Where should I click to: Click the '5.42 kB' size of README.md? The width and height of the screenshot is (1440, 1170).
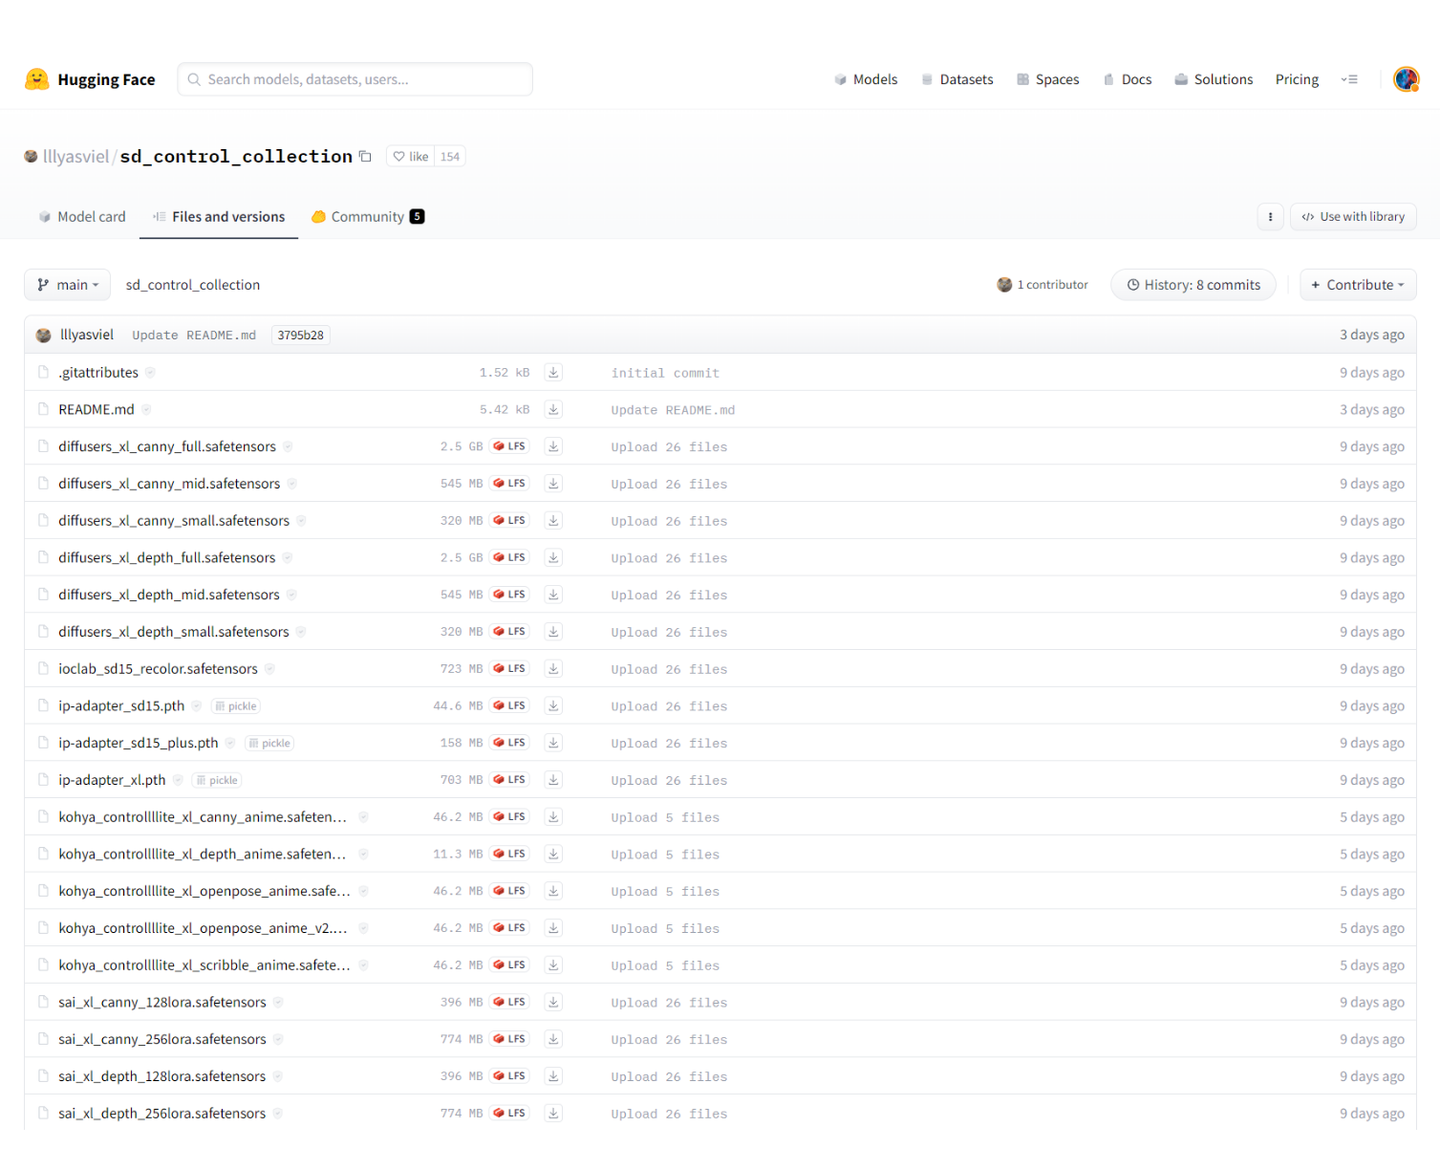coord(504,409)
